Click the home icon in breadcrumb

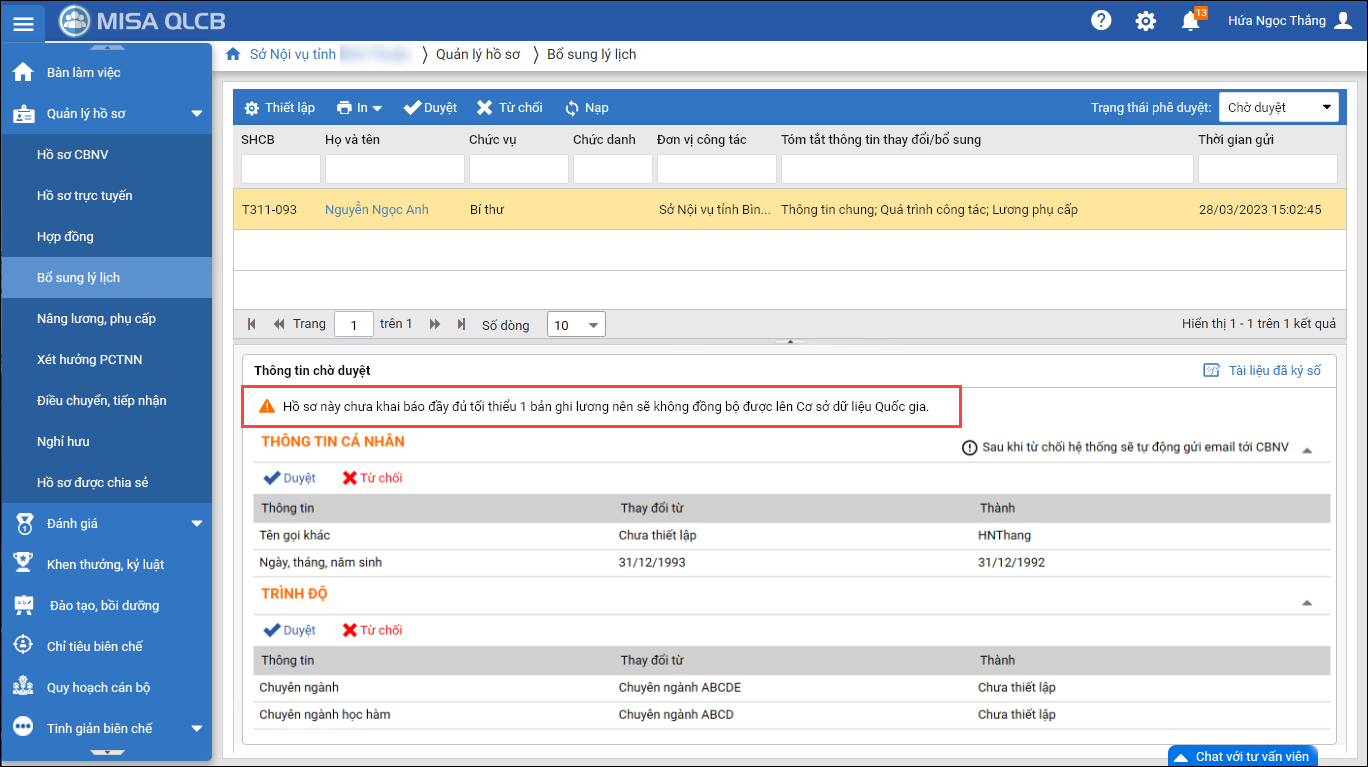point(233,54)
